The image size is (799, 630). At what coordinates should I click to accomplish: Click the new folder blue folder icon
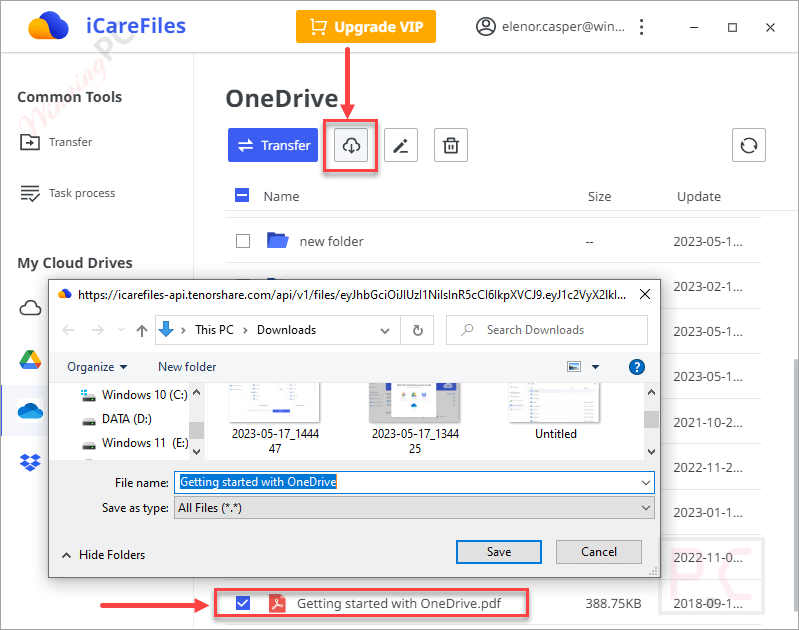(278, 240)
